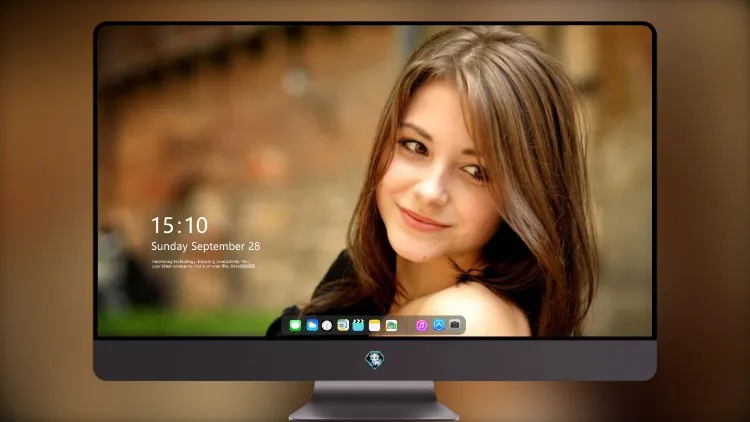The width and height of the screenshot is (750, 422).
Task: Open the green-and-blue document app beside the Clock
Action: (x=343, y=326)
